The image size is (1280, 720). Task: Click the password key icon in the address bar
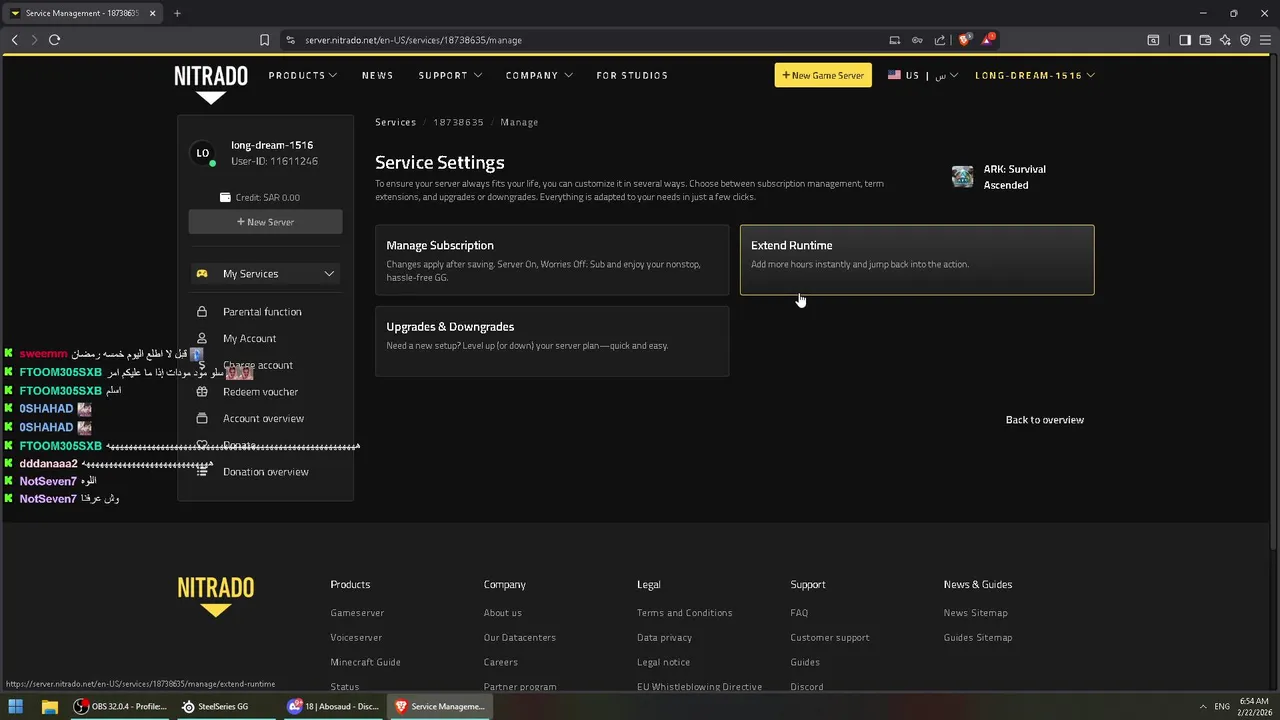click(917, 40)
